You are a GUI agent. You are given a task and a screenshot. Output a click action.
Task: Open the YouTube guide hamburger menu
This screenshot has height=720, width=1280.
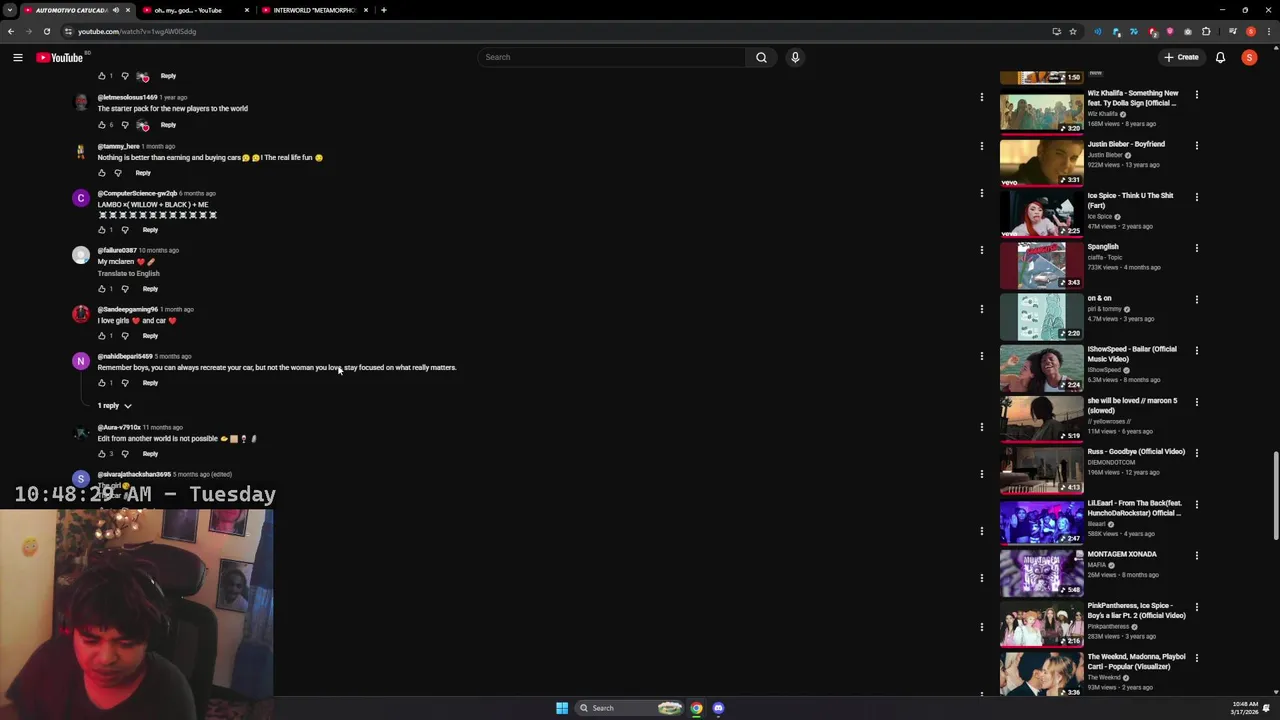click(18, 57)
